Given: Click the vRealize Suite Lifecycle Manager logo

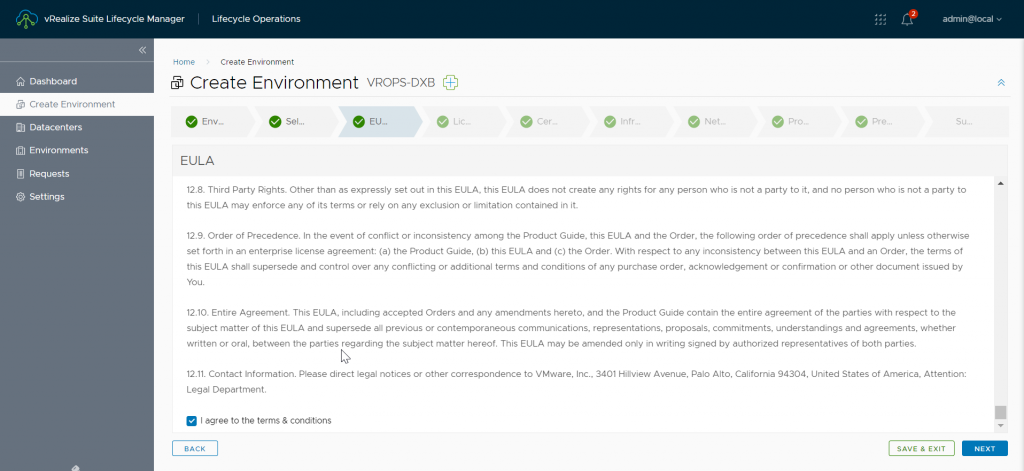Looking at the screenshot, I should click(26, 19).
